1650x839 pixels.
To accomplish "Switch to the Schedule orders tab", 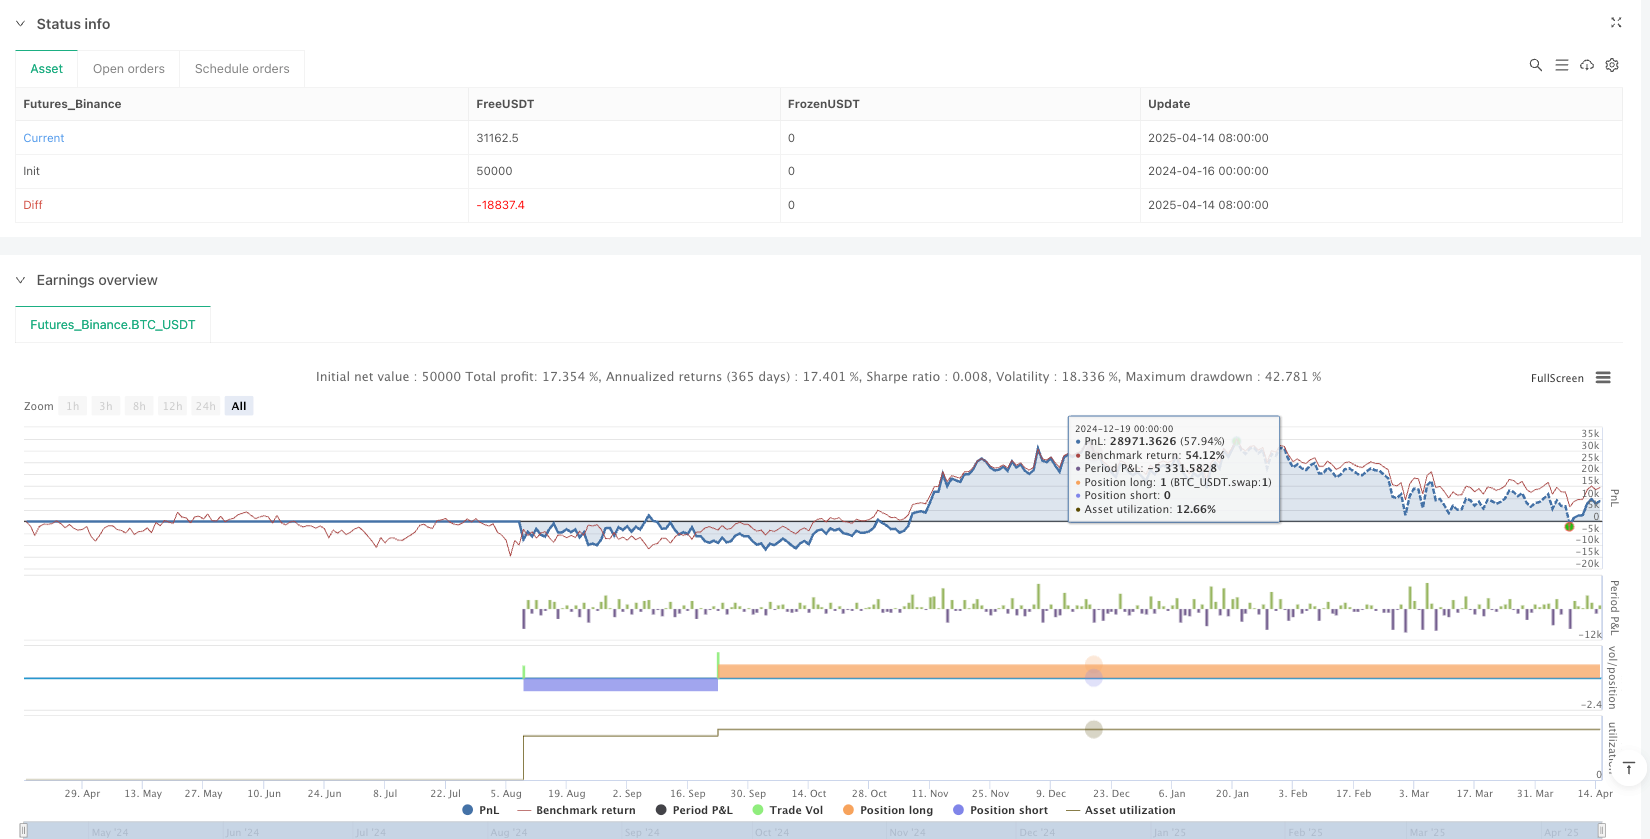I will 242,69.
